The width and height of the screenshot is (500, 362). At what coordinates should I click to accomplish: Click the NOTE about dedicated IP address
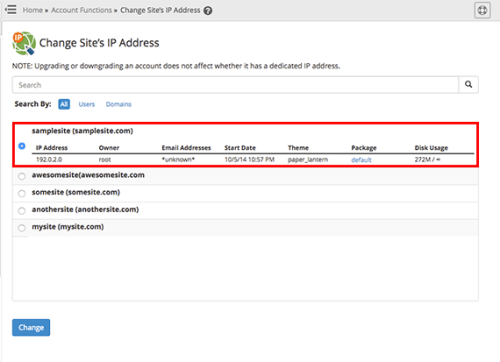coord(176,66)
